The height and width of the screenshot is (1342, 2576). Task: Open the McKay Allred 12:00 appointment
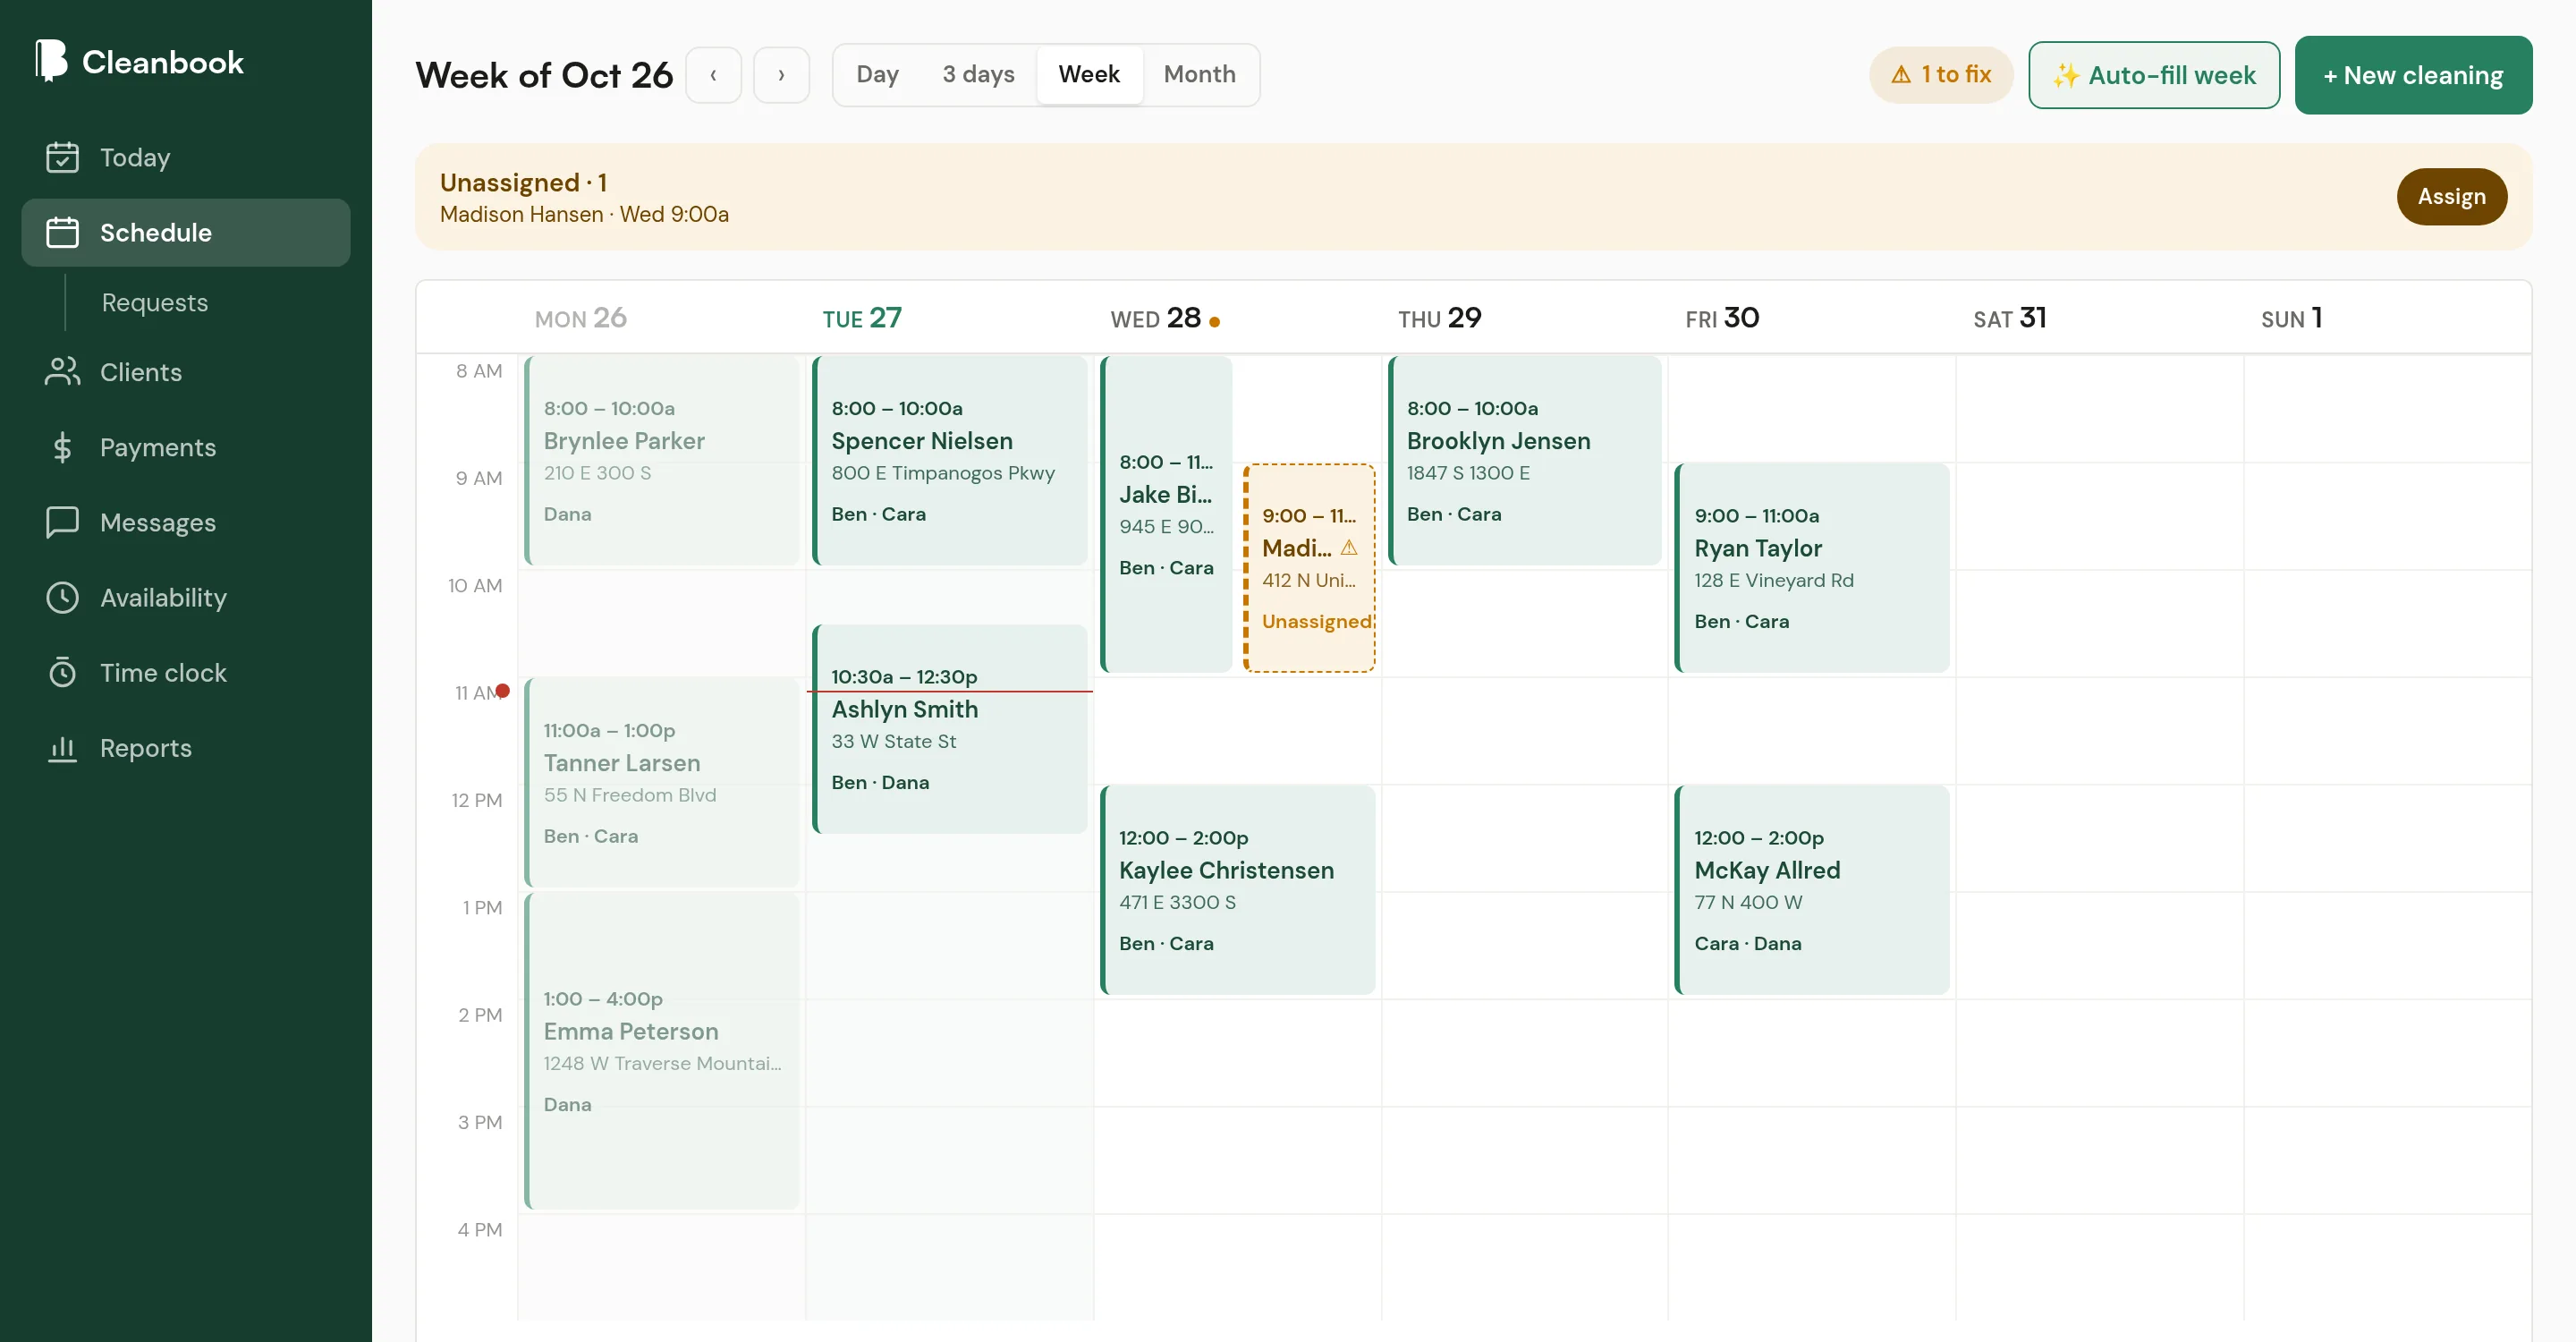1812,890
